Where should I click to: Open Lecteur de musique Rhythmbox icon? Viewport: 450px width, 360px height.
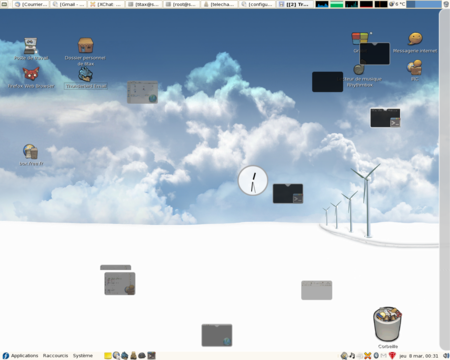pos(359,69)
